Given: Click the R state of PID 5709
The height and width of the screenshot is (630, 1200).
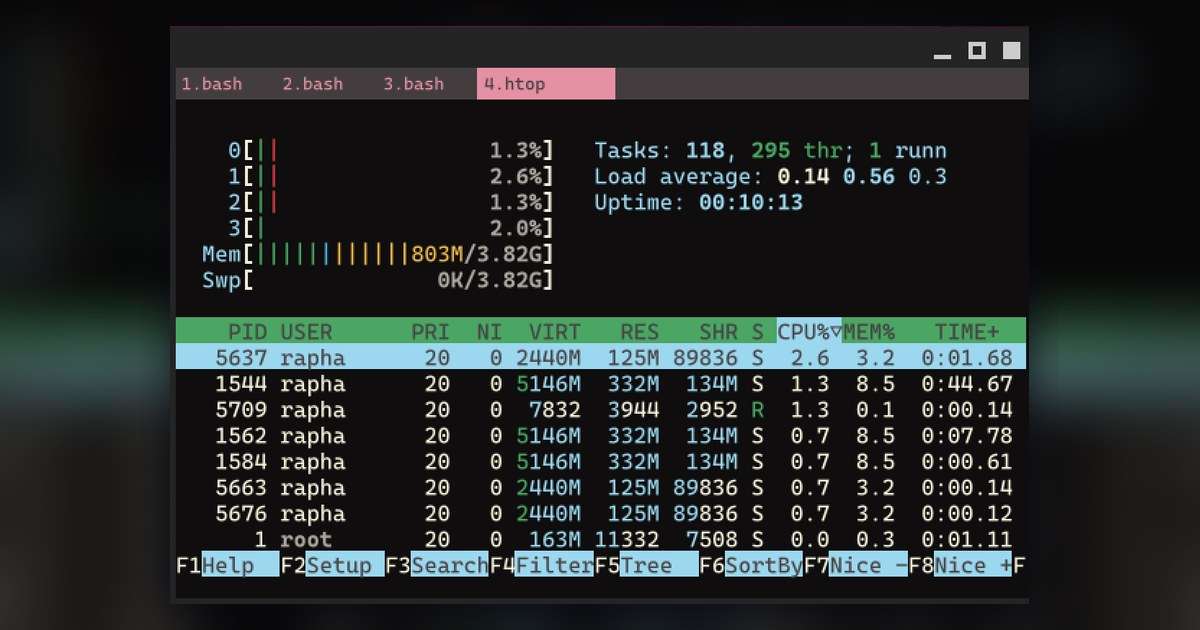Looking at the screenshot, I should point(757,410).
